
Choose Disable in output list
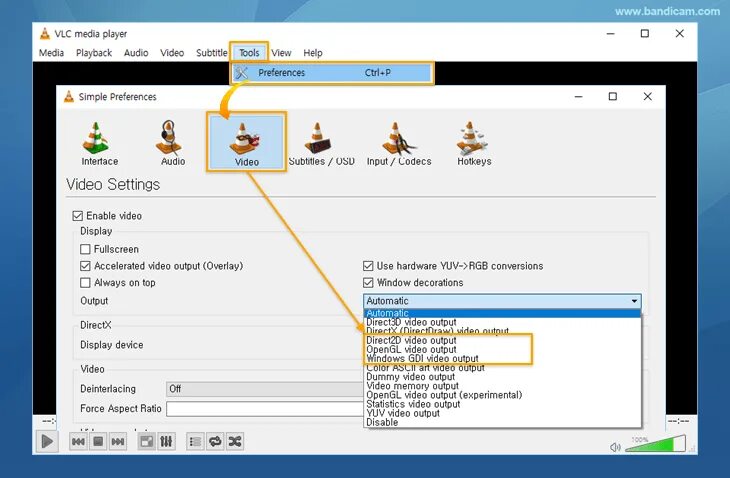[502, 422]
